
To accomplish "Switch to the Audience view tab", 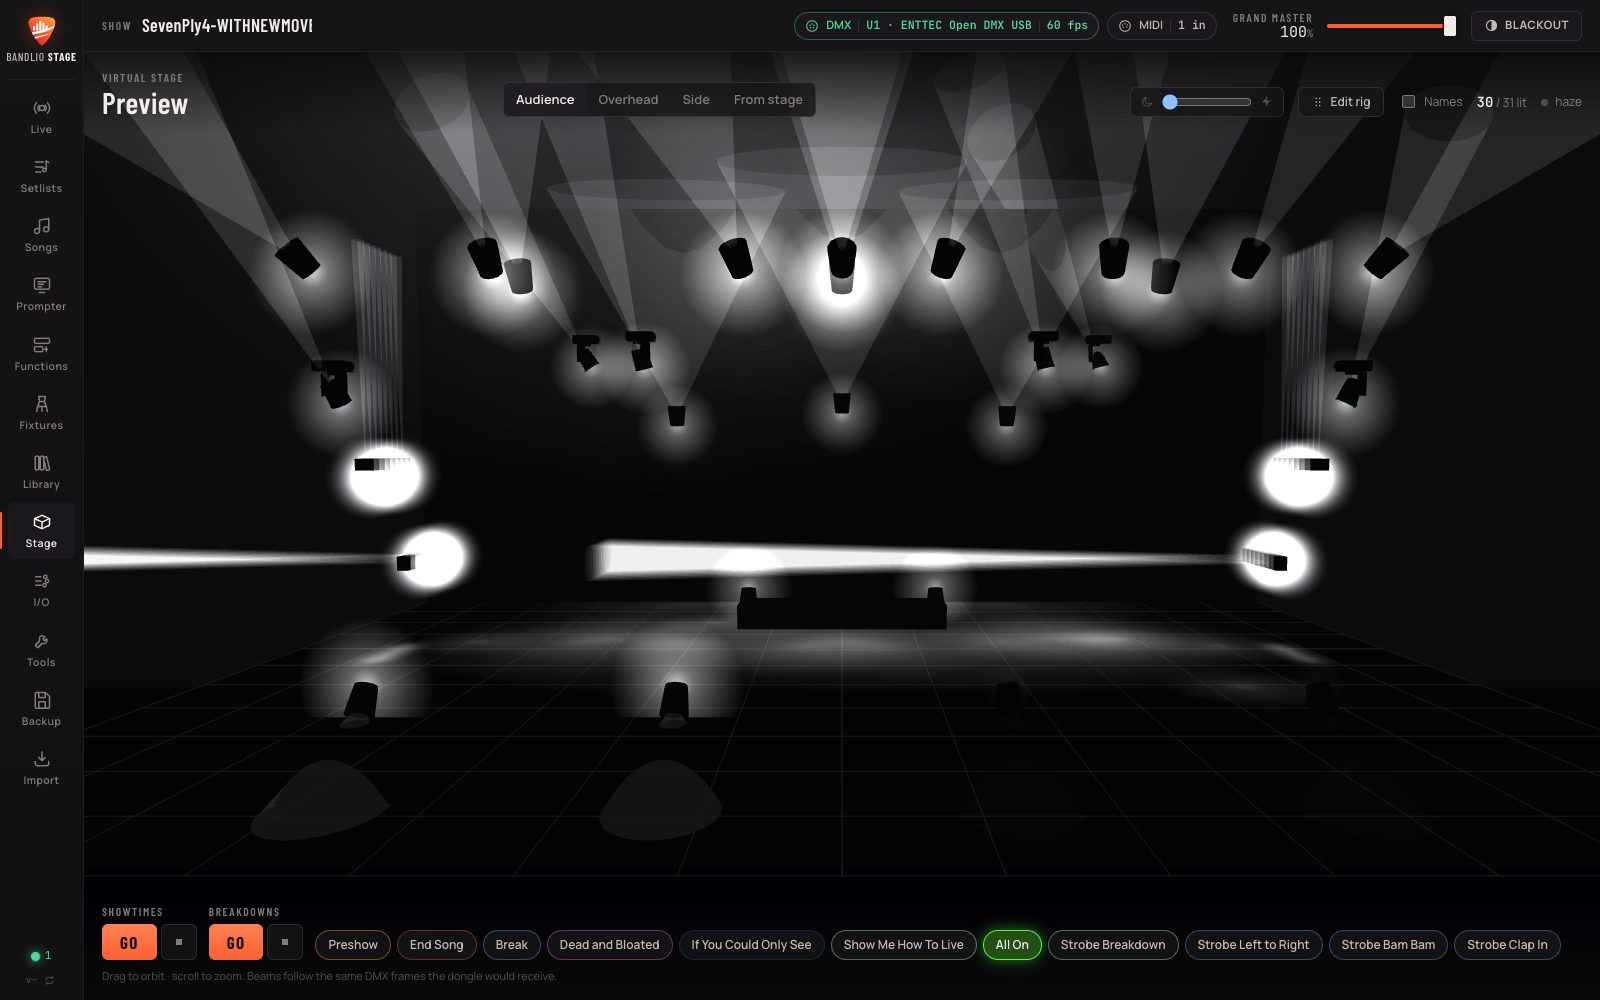I will tap(545, 100).
